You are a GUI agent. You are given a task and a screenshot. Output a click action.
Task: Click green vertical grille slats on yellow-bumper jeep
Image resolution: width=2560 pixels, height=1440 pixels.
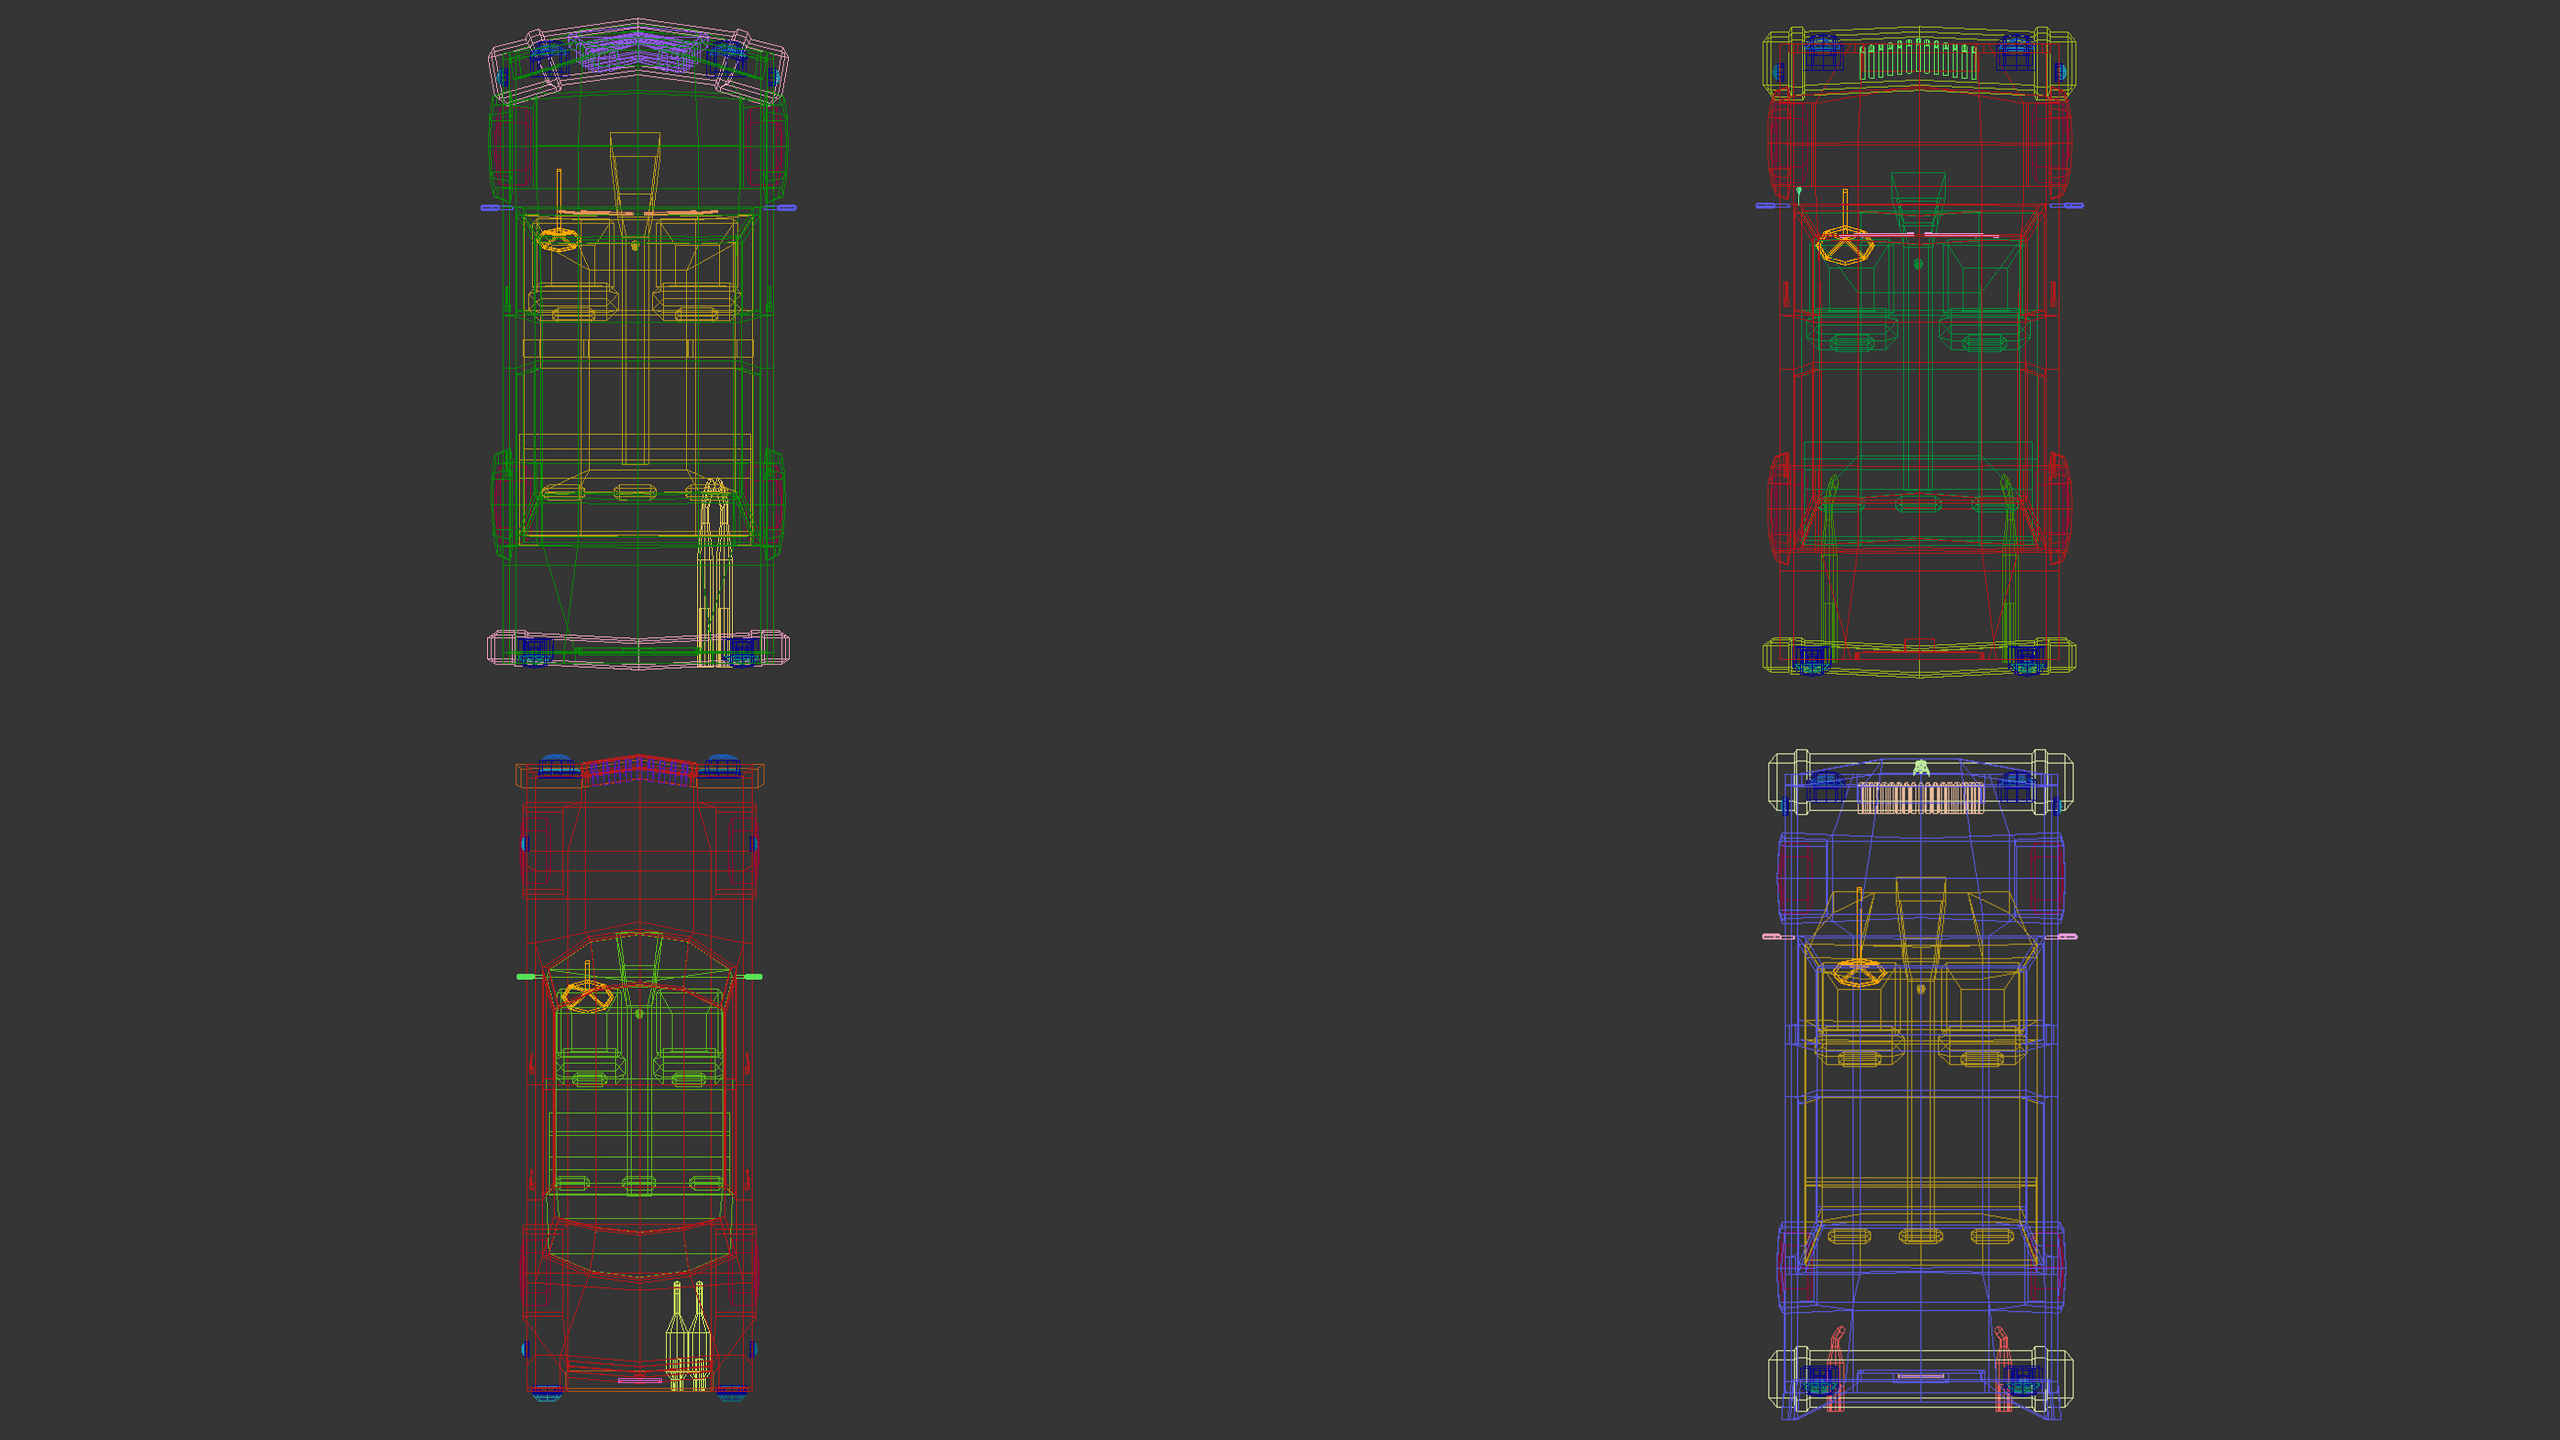1917,62
